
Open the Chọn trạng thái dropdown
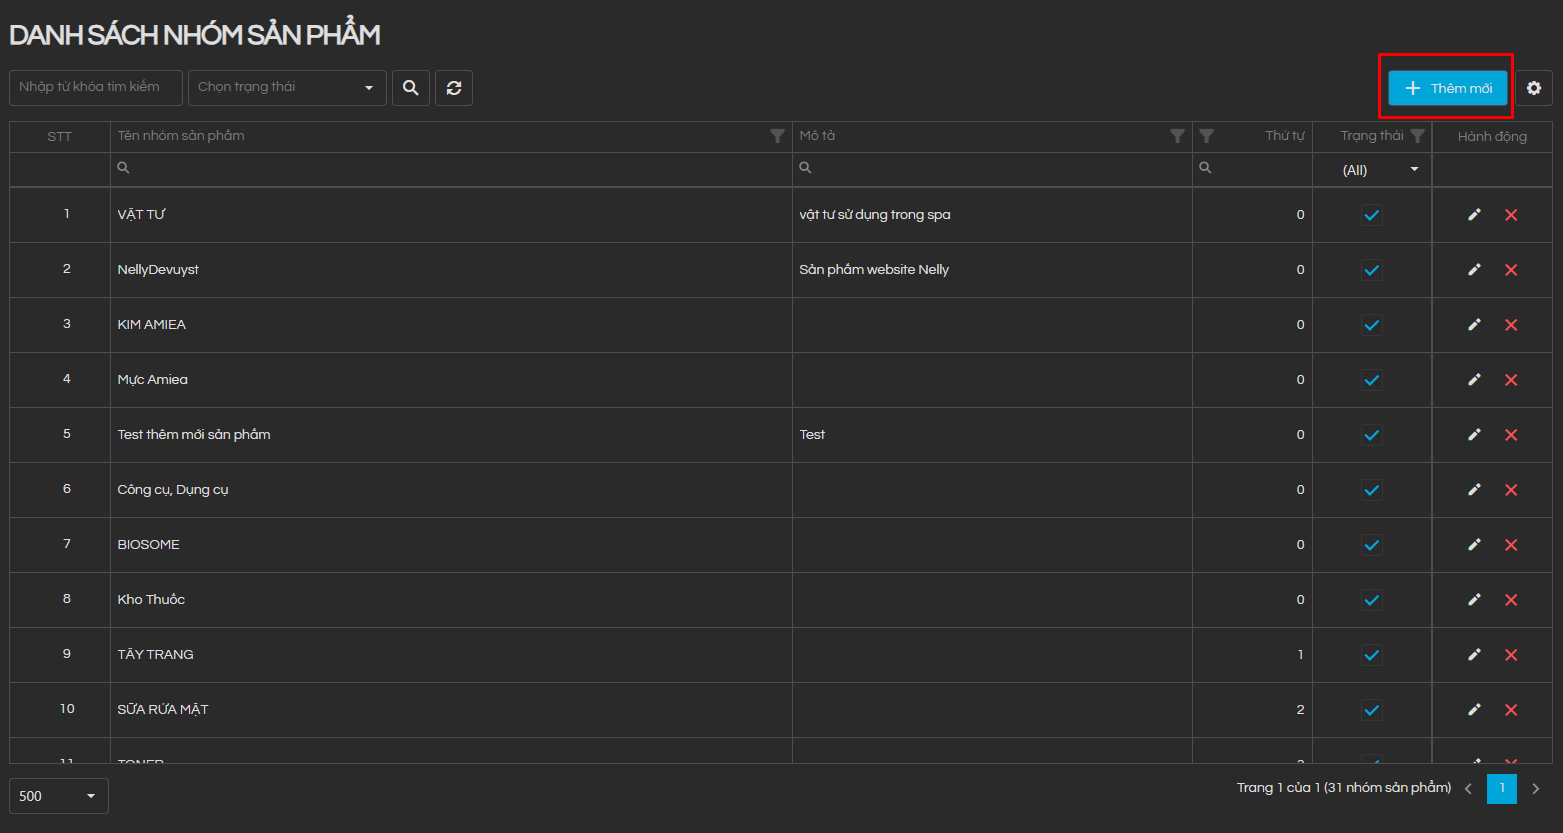pos(287,88)
